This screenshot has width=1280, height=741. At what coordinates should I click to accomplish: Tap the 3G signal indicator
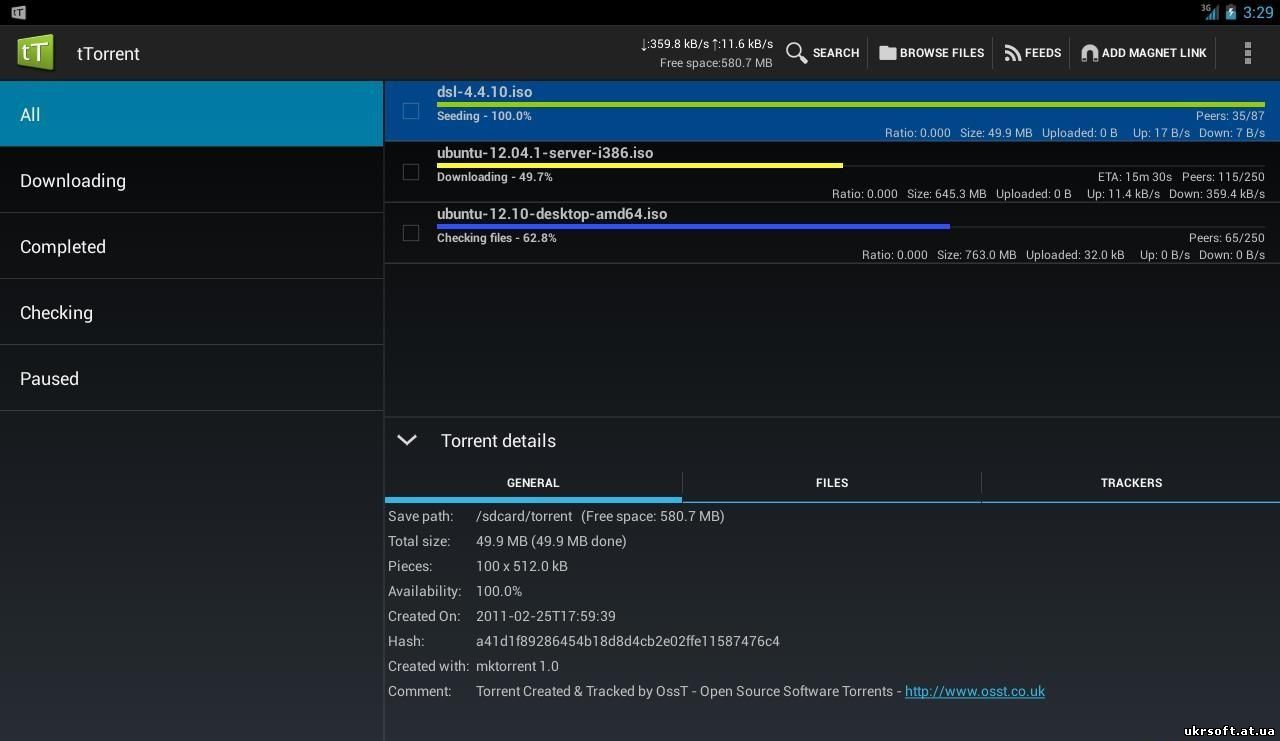click(1210, 12)
